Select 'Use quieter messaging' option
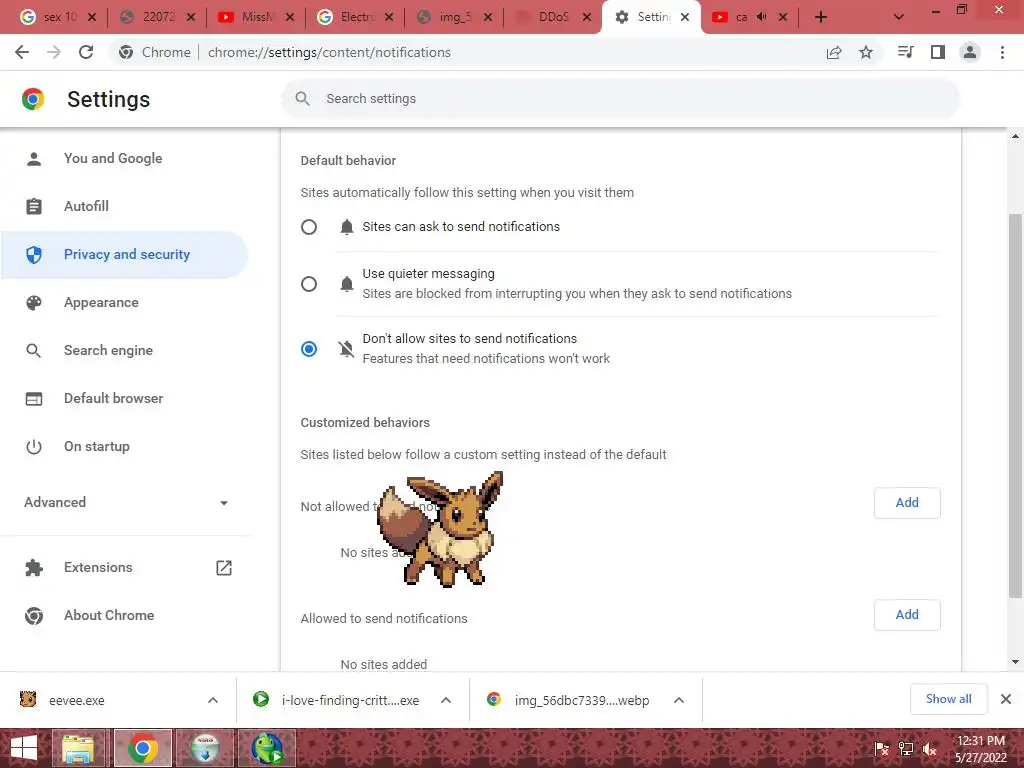This screenshot has height=768, width=1024. 309,284
